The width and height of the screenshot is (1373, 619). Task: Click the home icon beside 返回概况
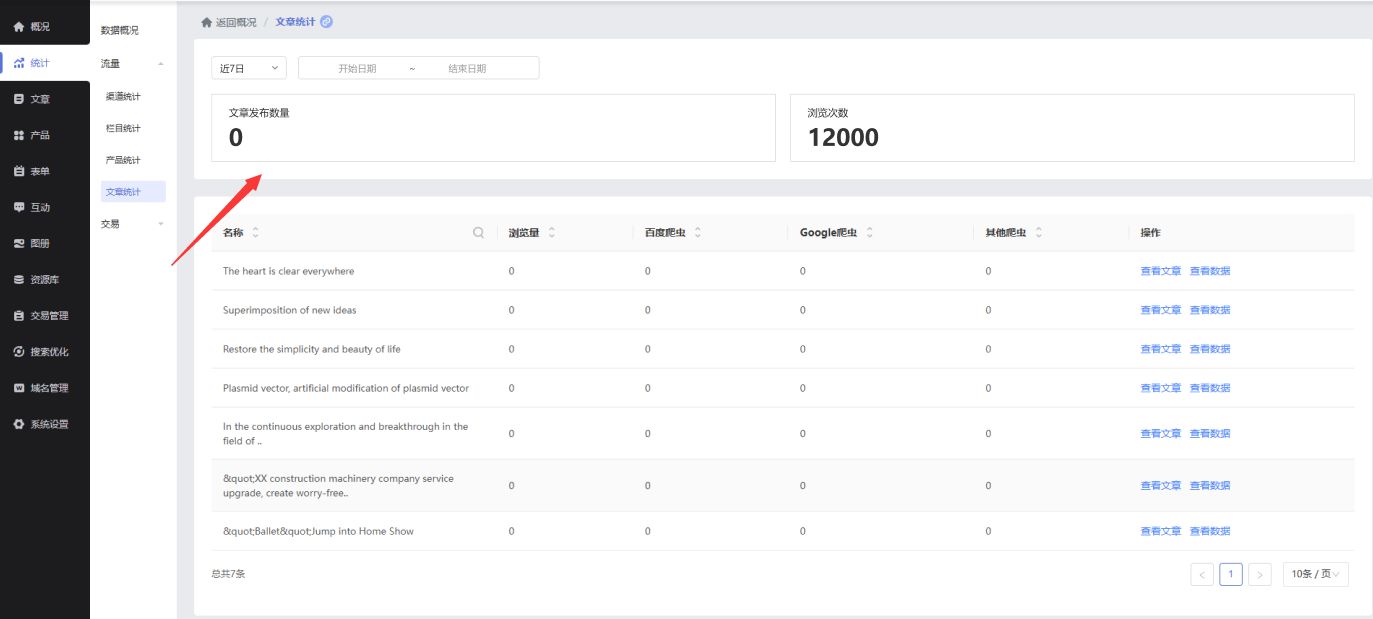pyautogui.click(x=207, y=22)
